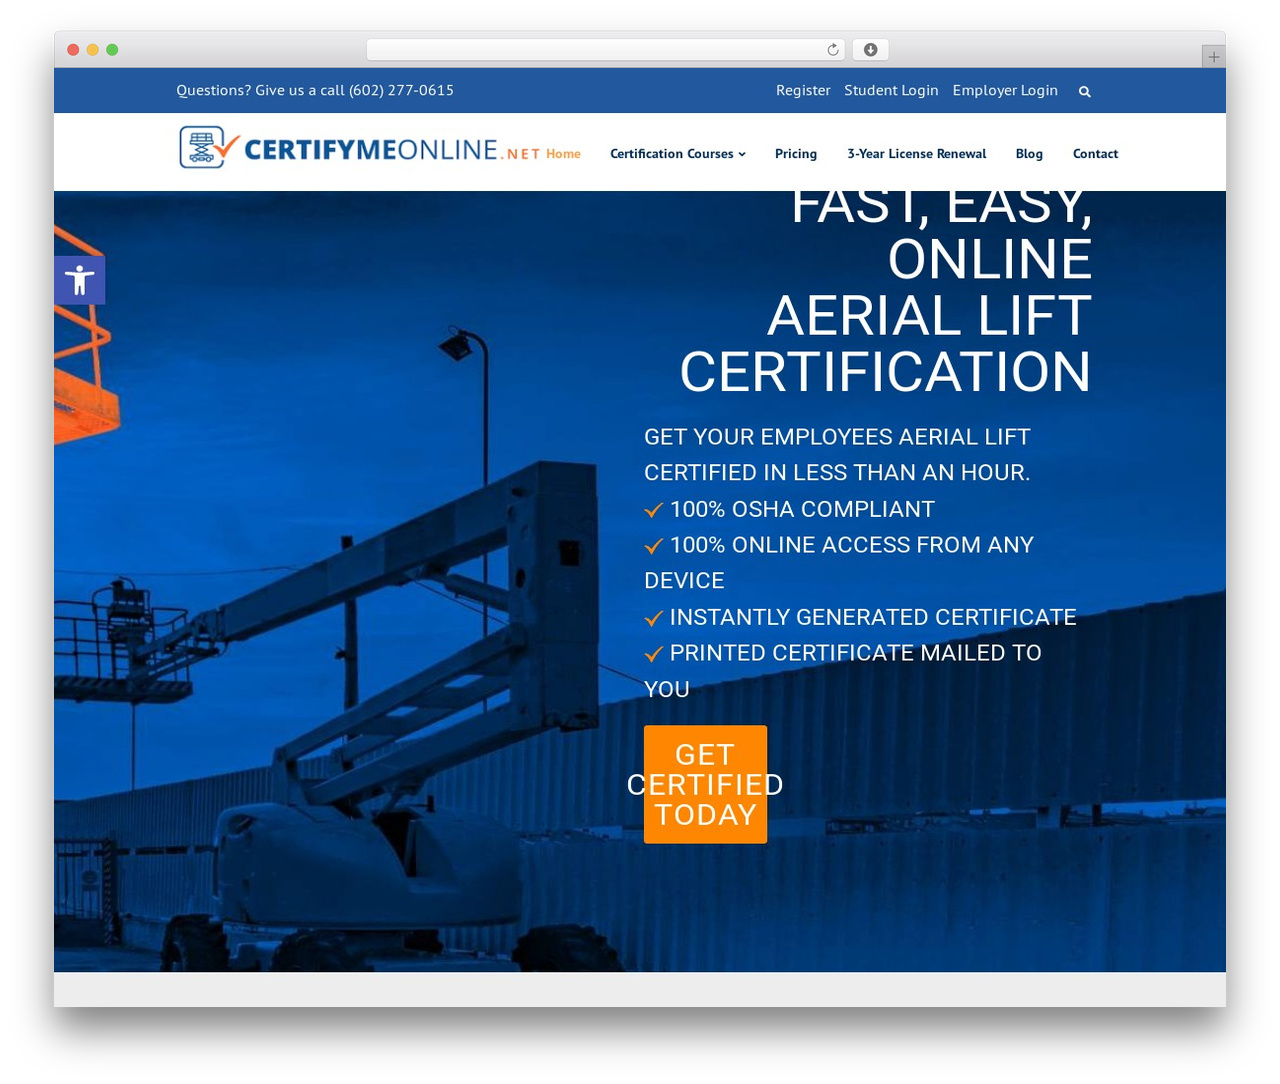Focus the browser address bar

[606, 50]
